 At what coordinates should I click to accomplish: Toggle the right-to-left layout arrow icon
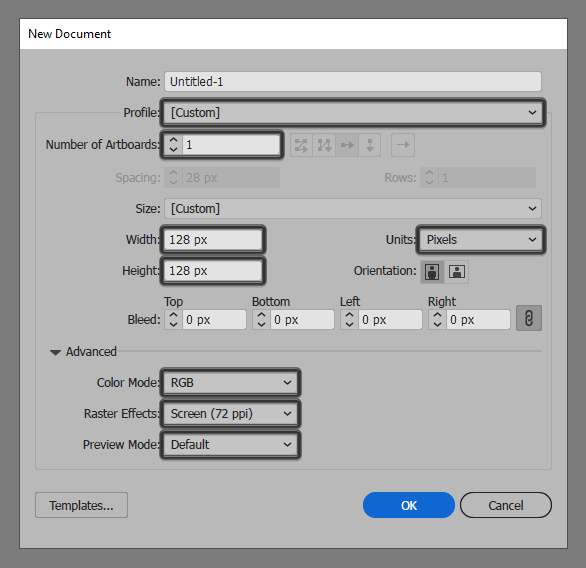pos(403,145)
